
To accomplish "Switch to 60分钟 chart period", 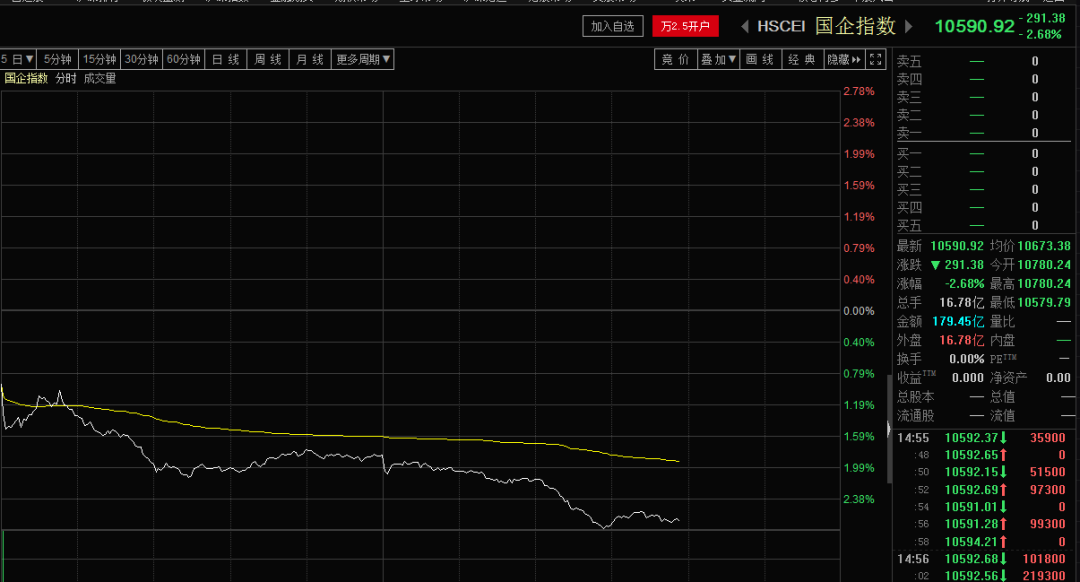I will 183,60.
